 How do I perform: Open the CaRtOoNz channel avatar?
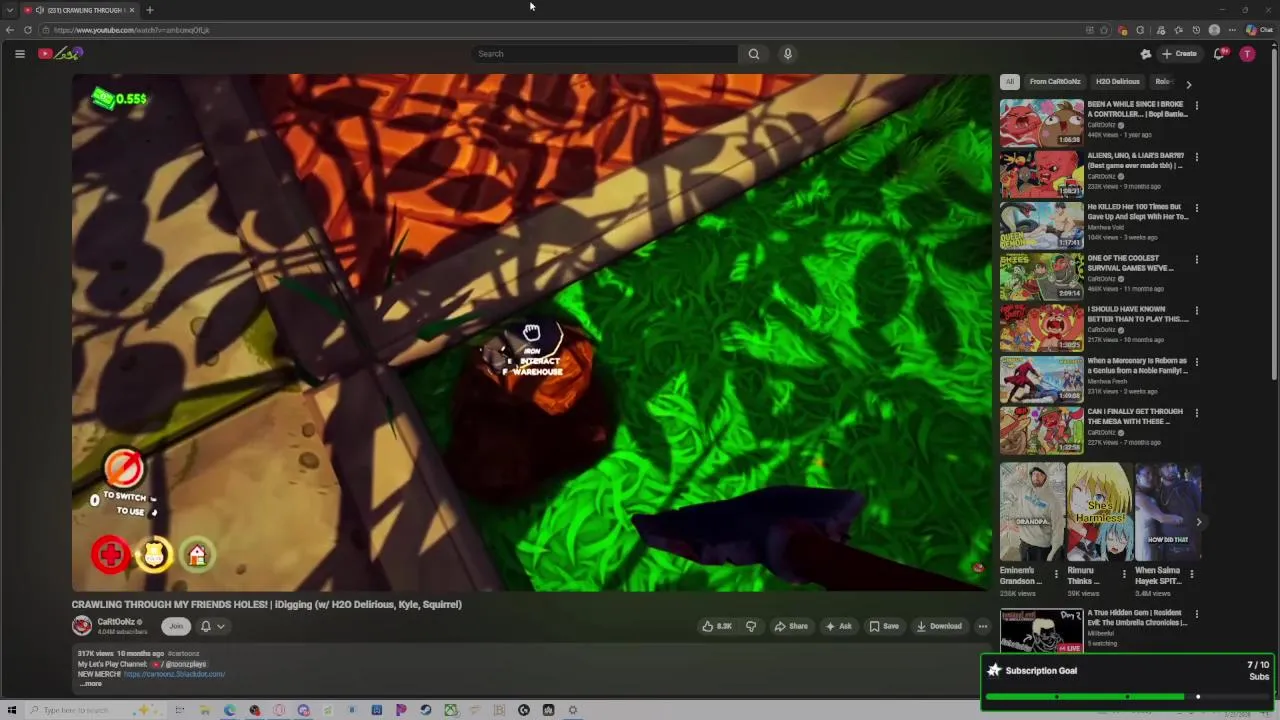click(82, 626)
